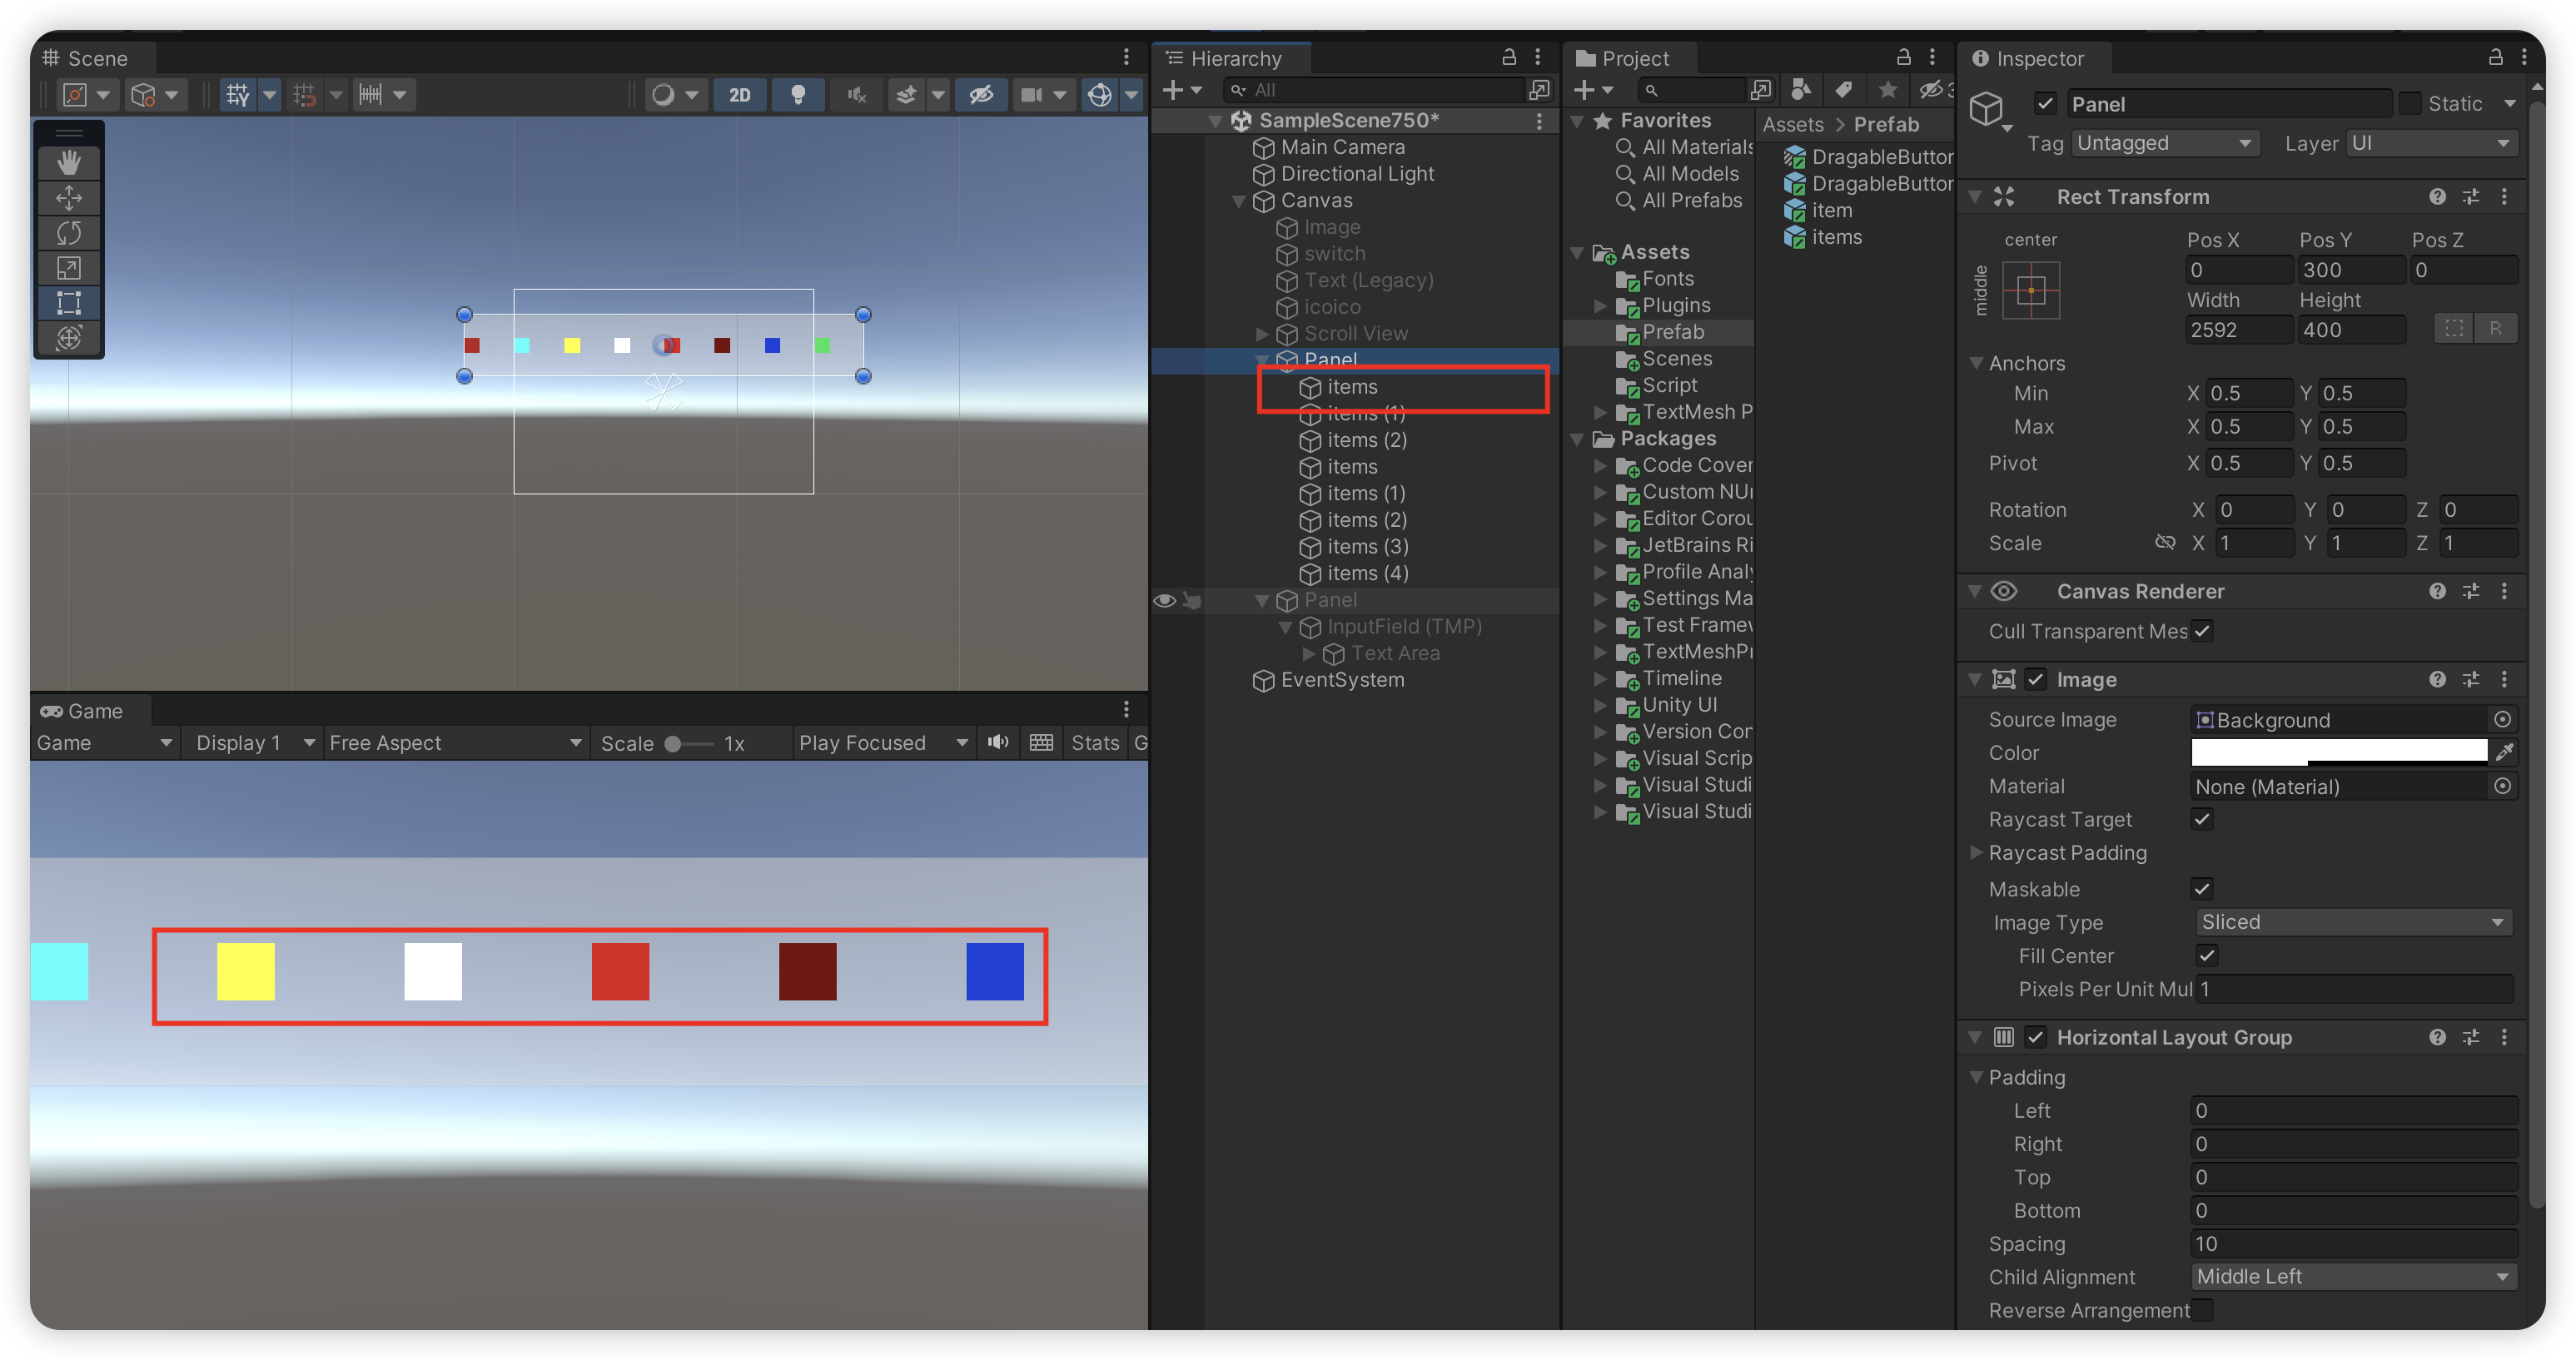Screen dimensions: 2576x1360
Task: Select the Hand tool in Scene
Action: point(68,162)
